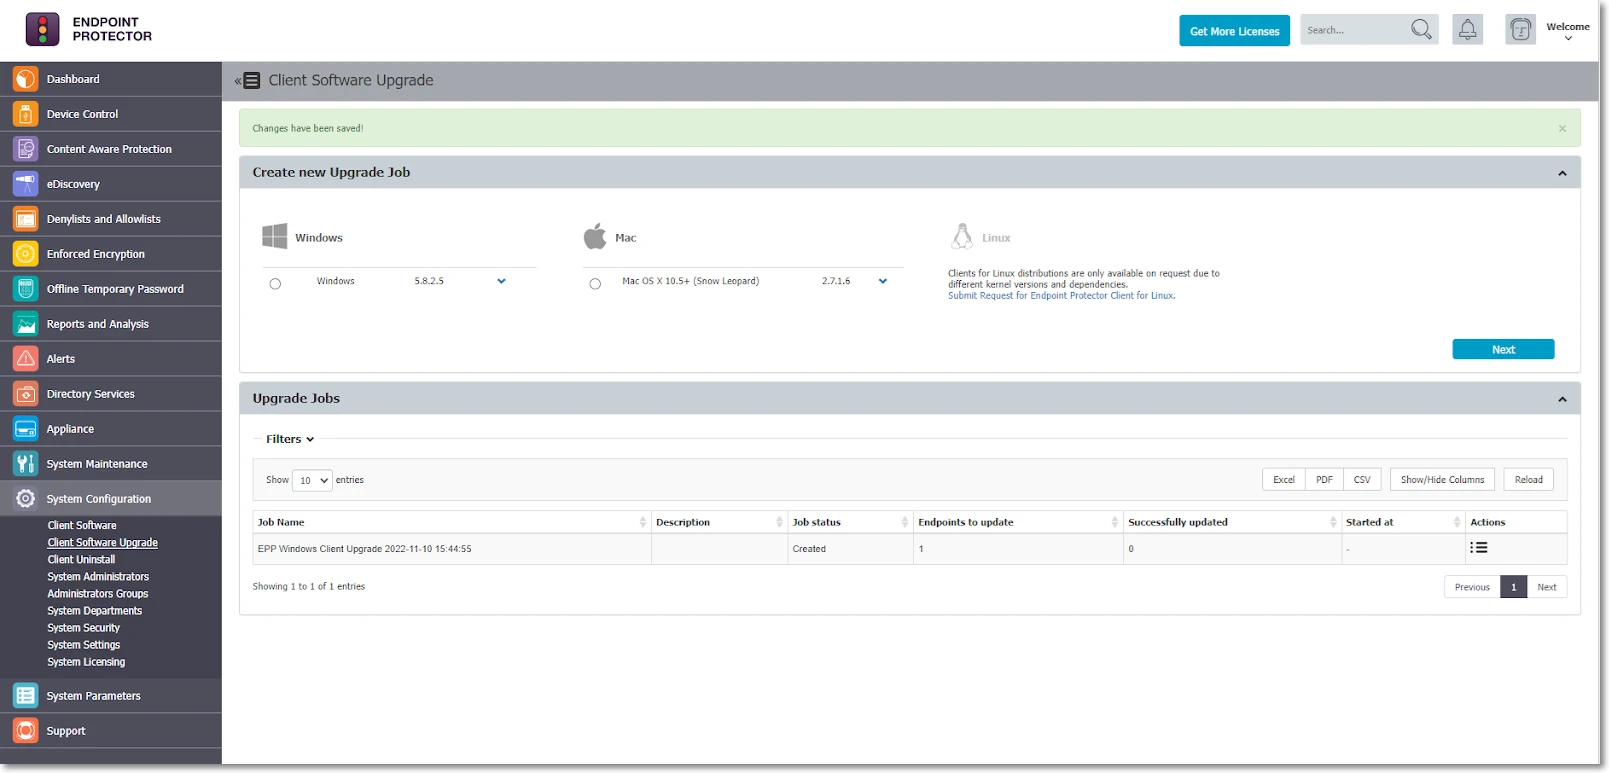Screen dimensions: 1609x773
Task: Click the System Parameters icon
Action: tap(26, 696)
